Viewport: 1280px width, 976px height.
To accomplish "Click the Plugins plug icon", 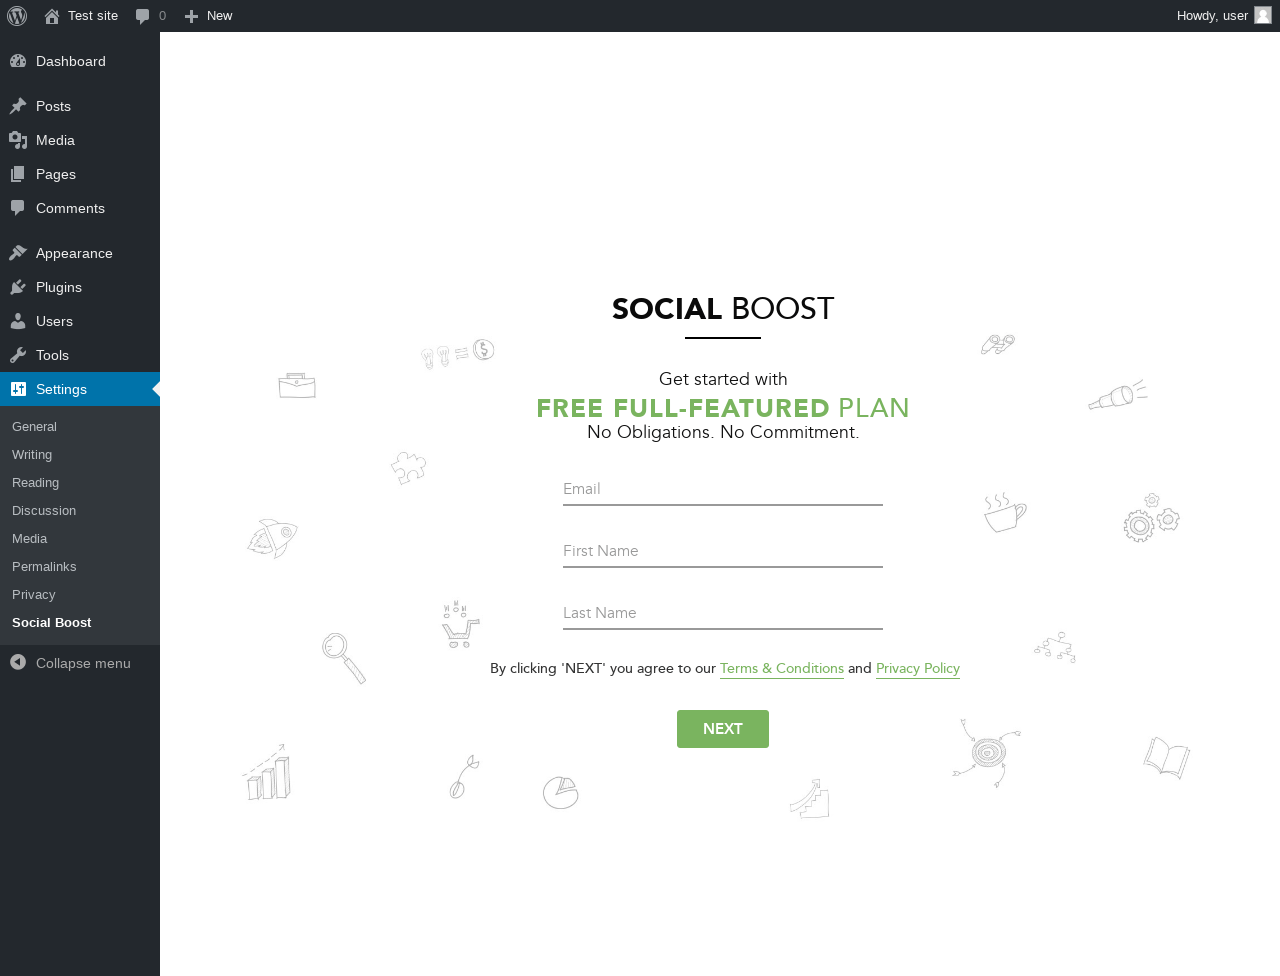I will click(x=18, y=287).
